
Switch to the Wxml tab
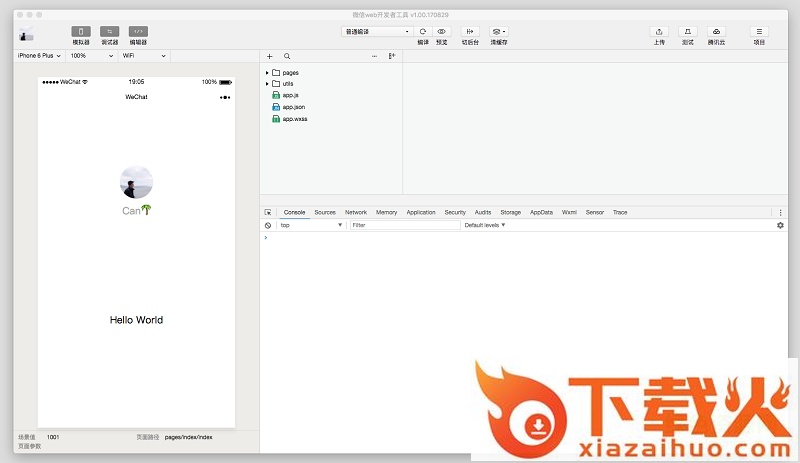[x=569, y=212]
